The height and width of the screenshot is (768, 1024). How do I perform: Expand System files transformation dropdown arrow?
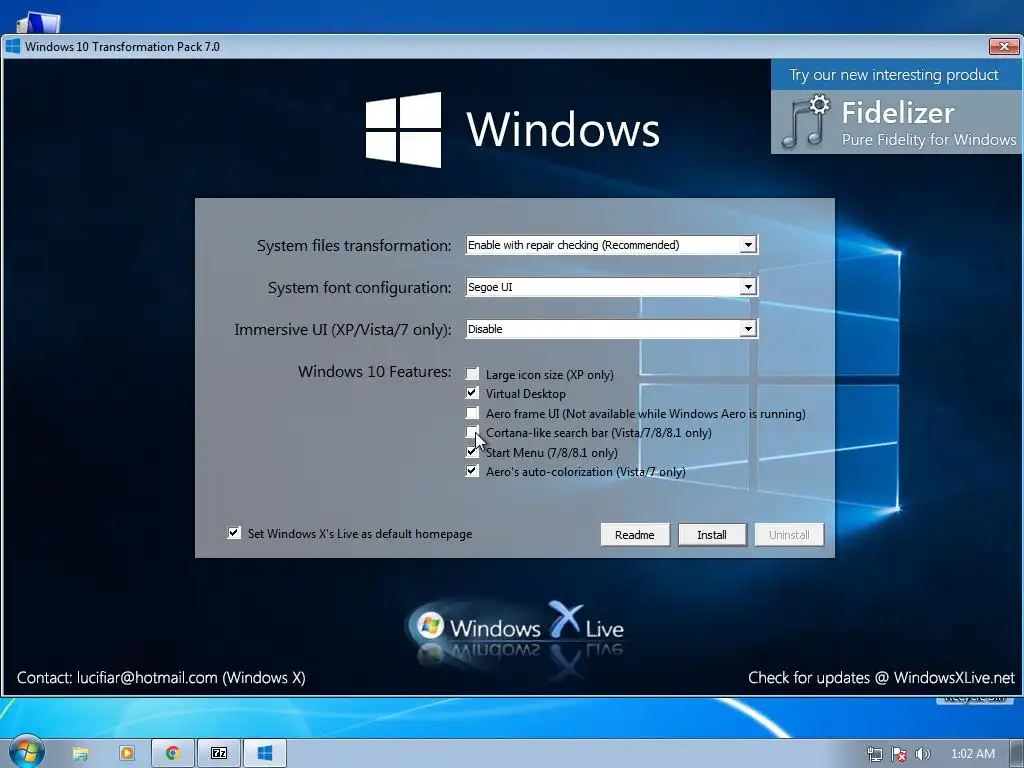[748, 245]
